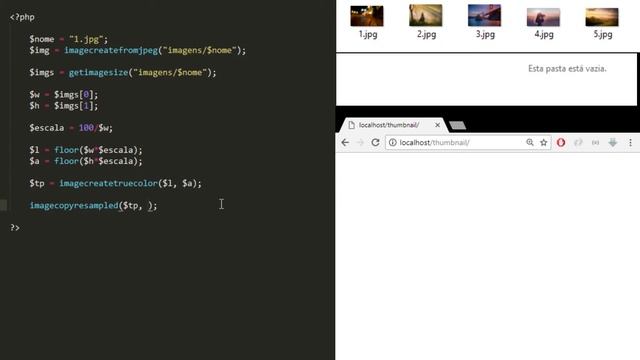Click the download arrow extension icon

pos(613,142)
